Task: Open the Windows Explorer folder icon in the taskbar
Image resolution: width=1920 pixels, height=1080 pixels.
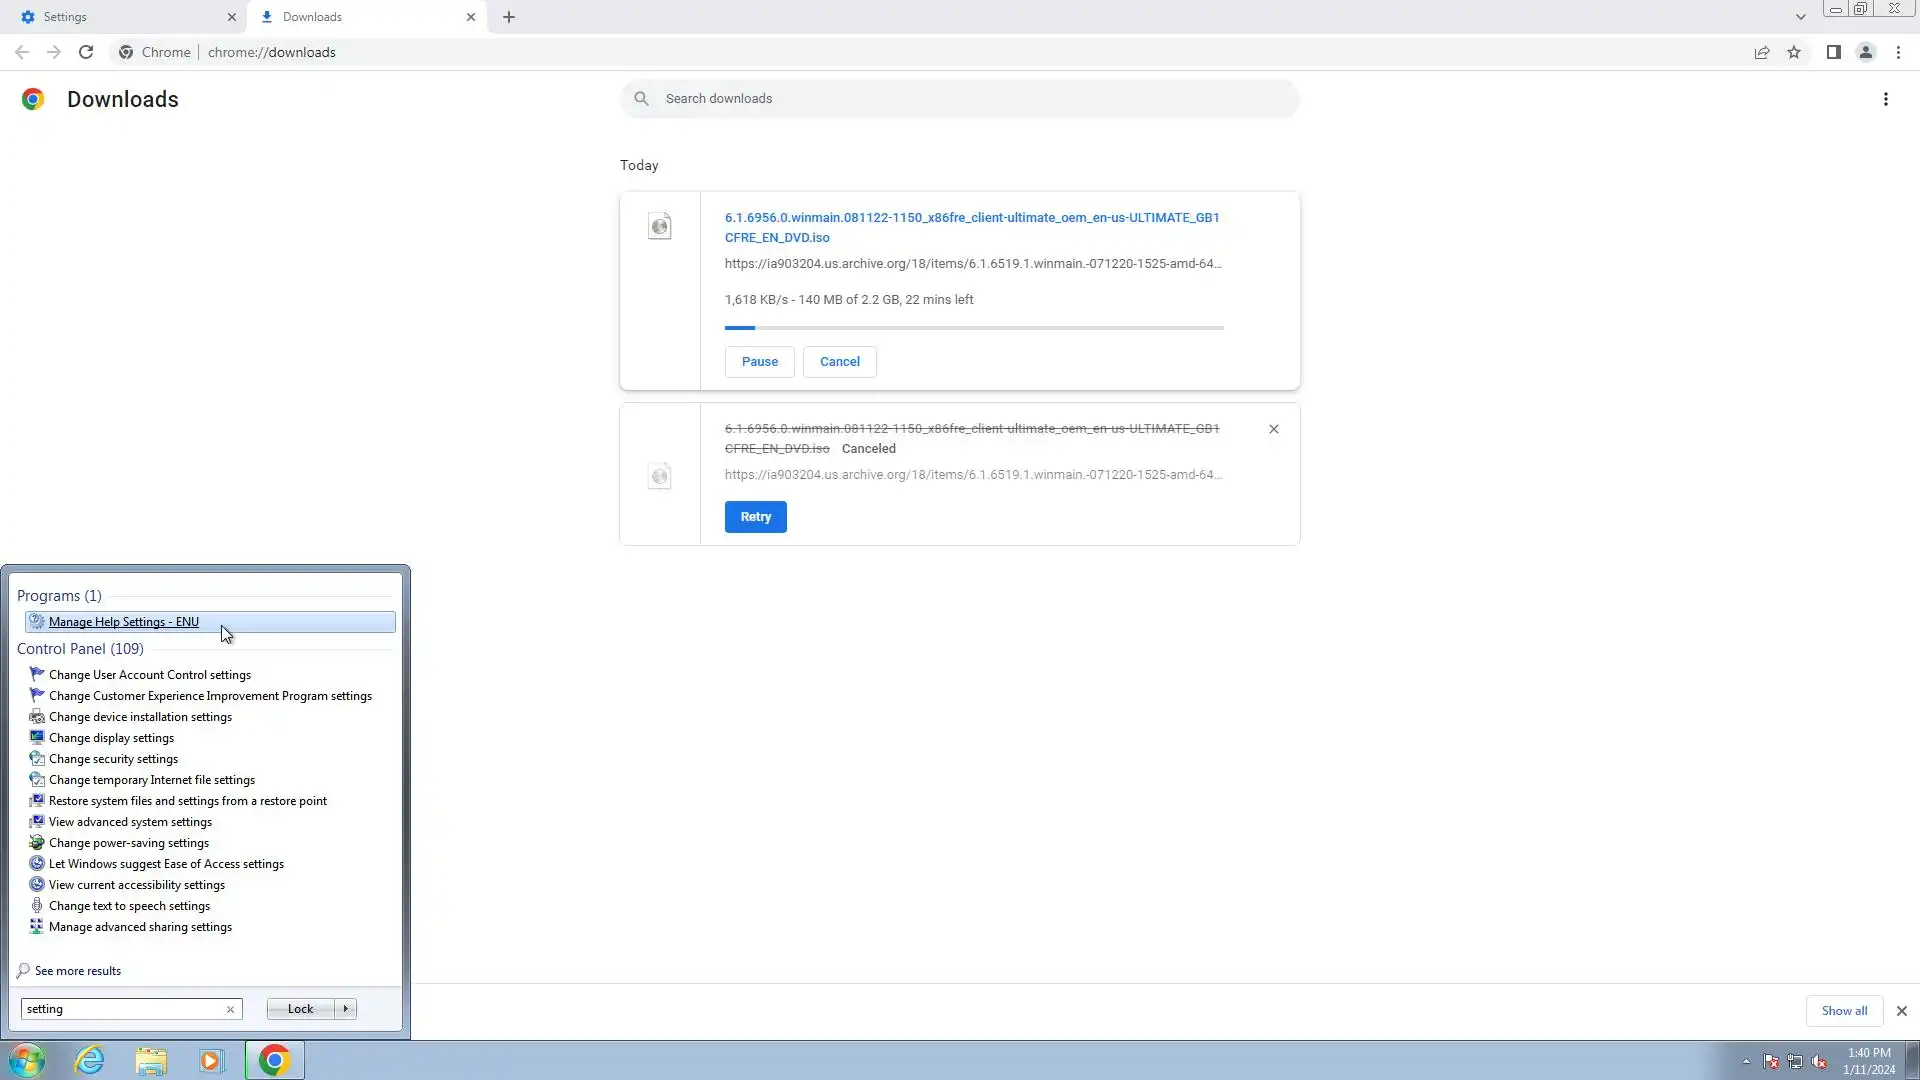Action: pyautogui.click(x=151, y=1060)
